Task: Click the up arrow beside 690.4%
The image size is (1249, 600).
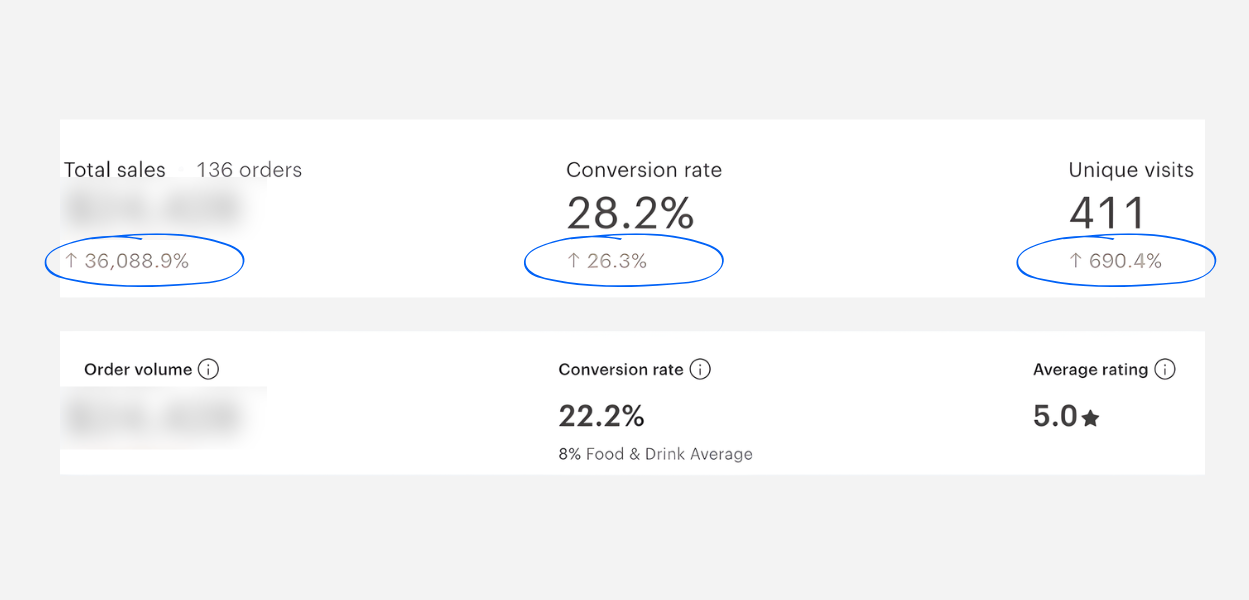Action: [x=1076, y=261]
